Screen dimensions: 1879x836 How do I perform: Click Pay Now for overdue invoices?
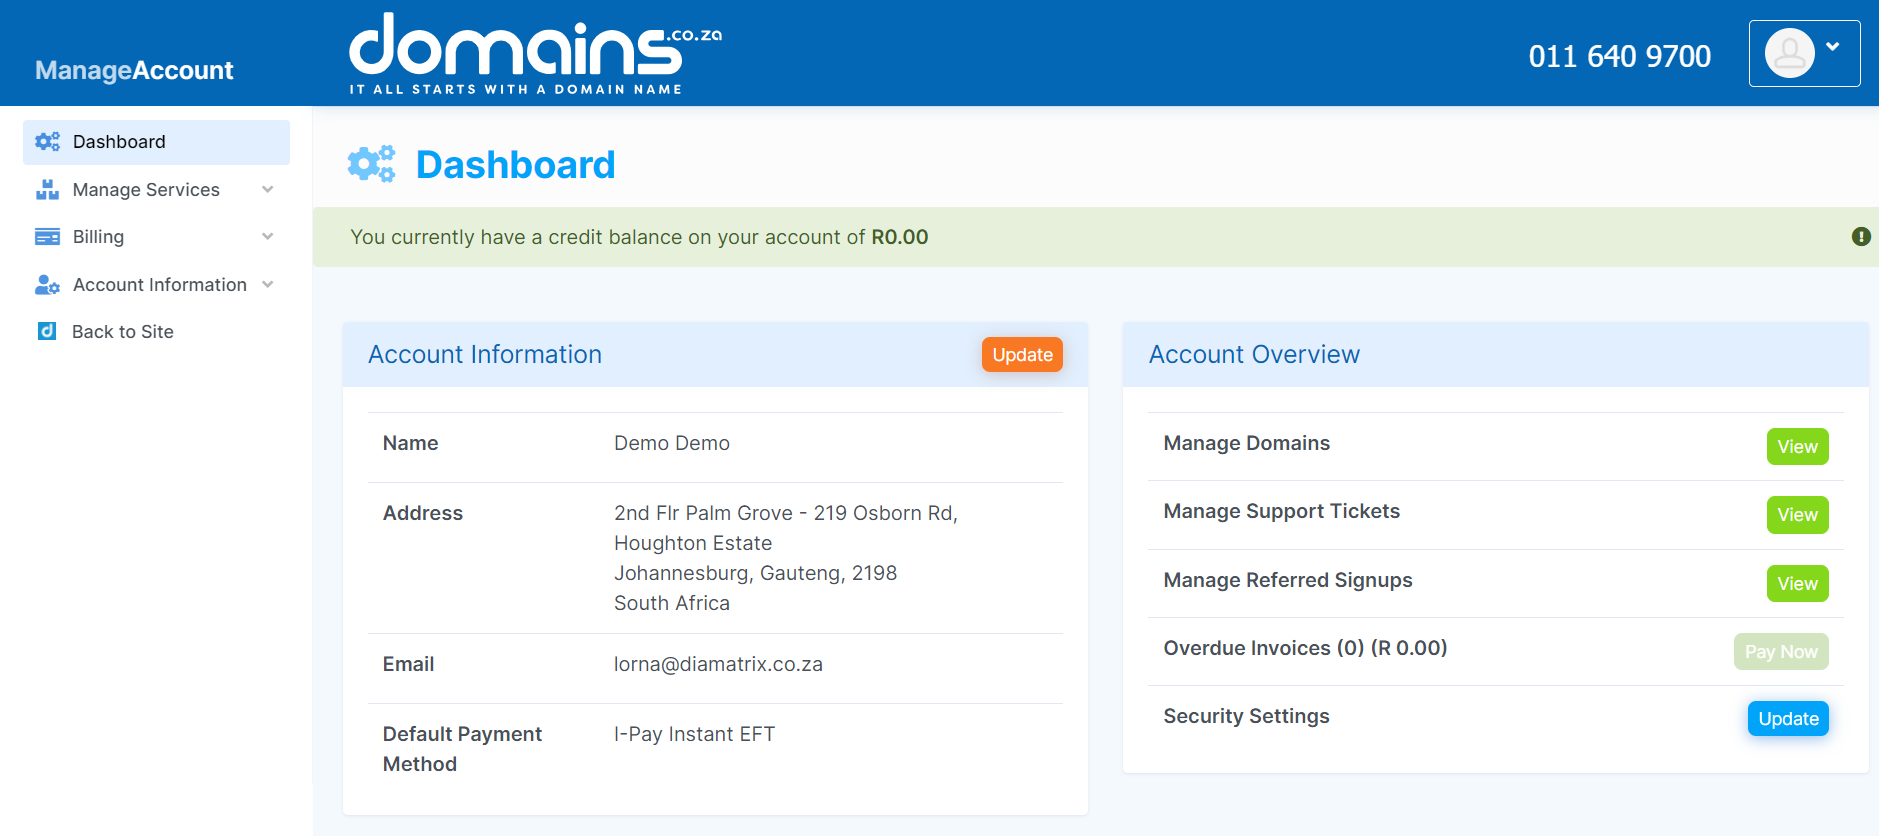click(1780, 652)
